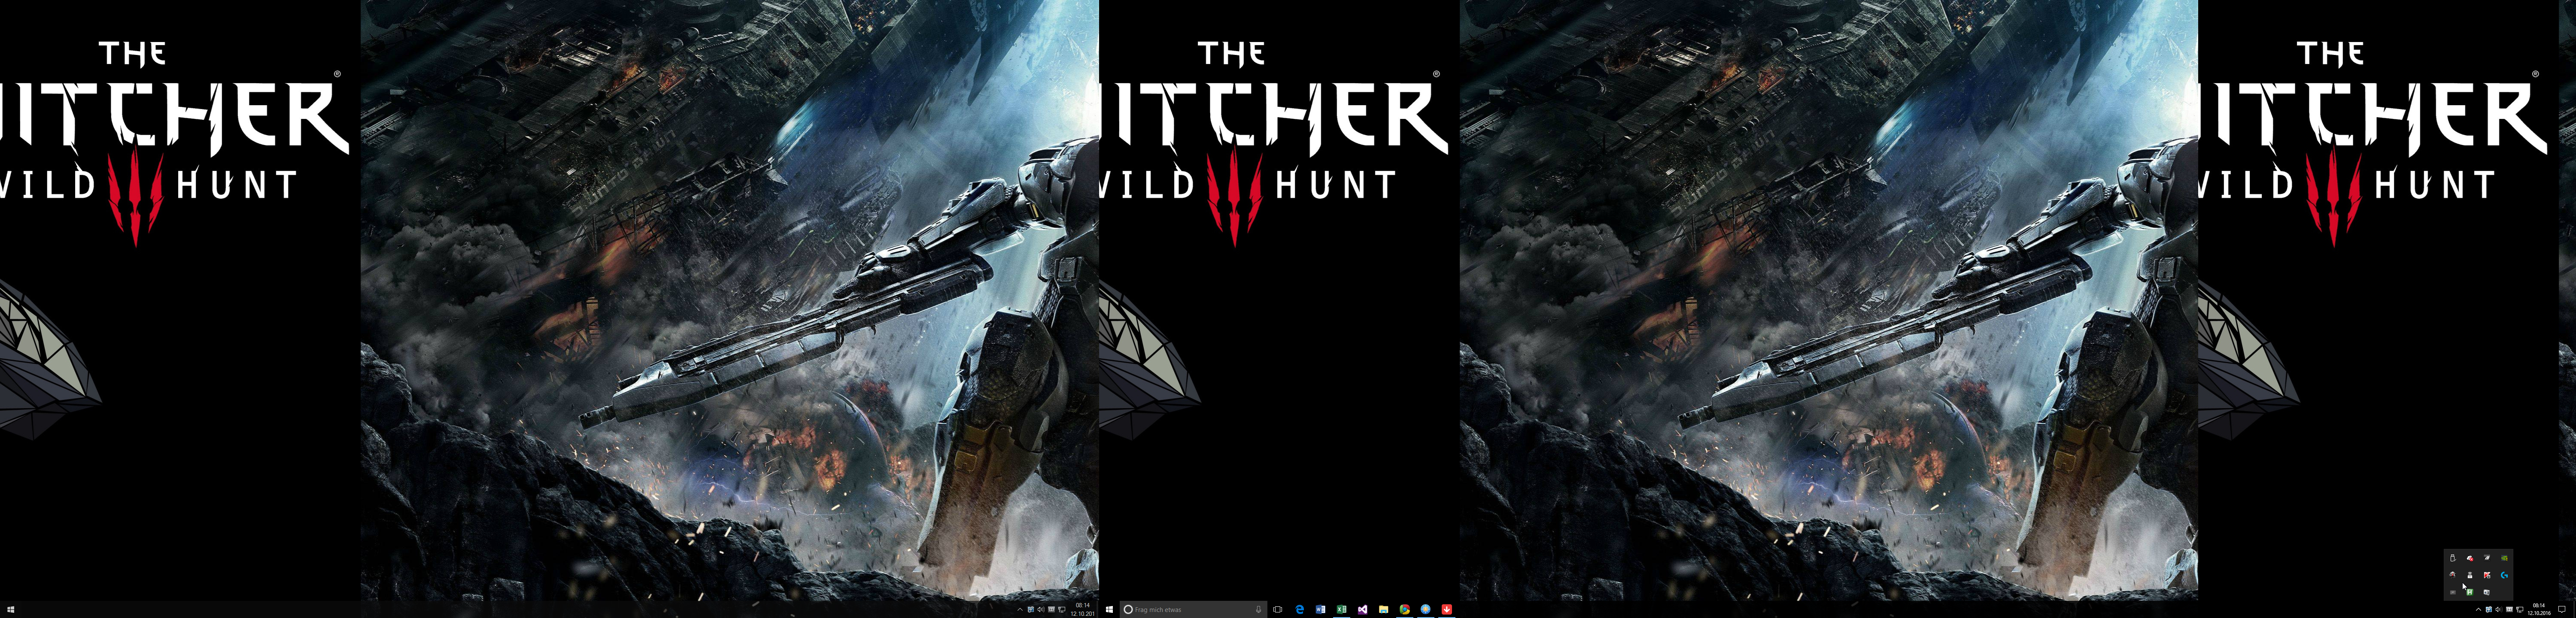This screenshot has height=618, width=2576.
Task: Open File Explorer from the taskbar
Action: coord(1384,609)
